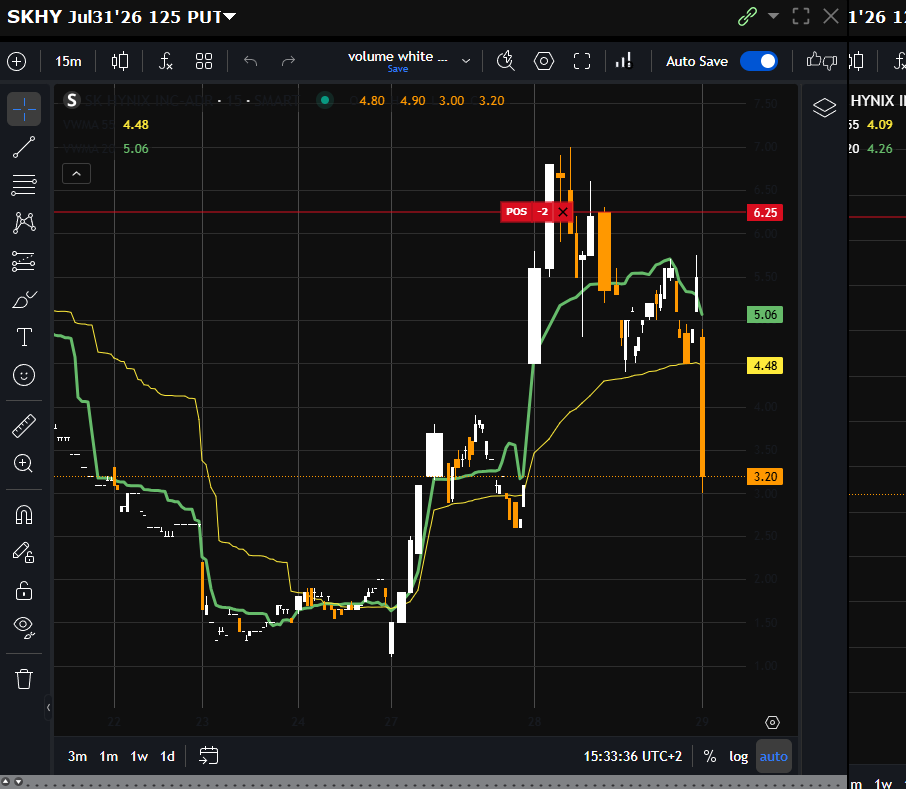Collapse the indicator legend chevron
The height and width of the screenshot is (789, 906).
76,174
